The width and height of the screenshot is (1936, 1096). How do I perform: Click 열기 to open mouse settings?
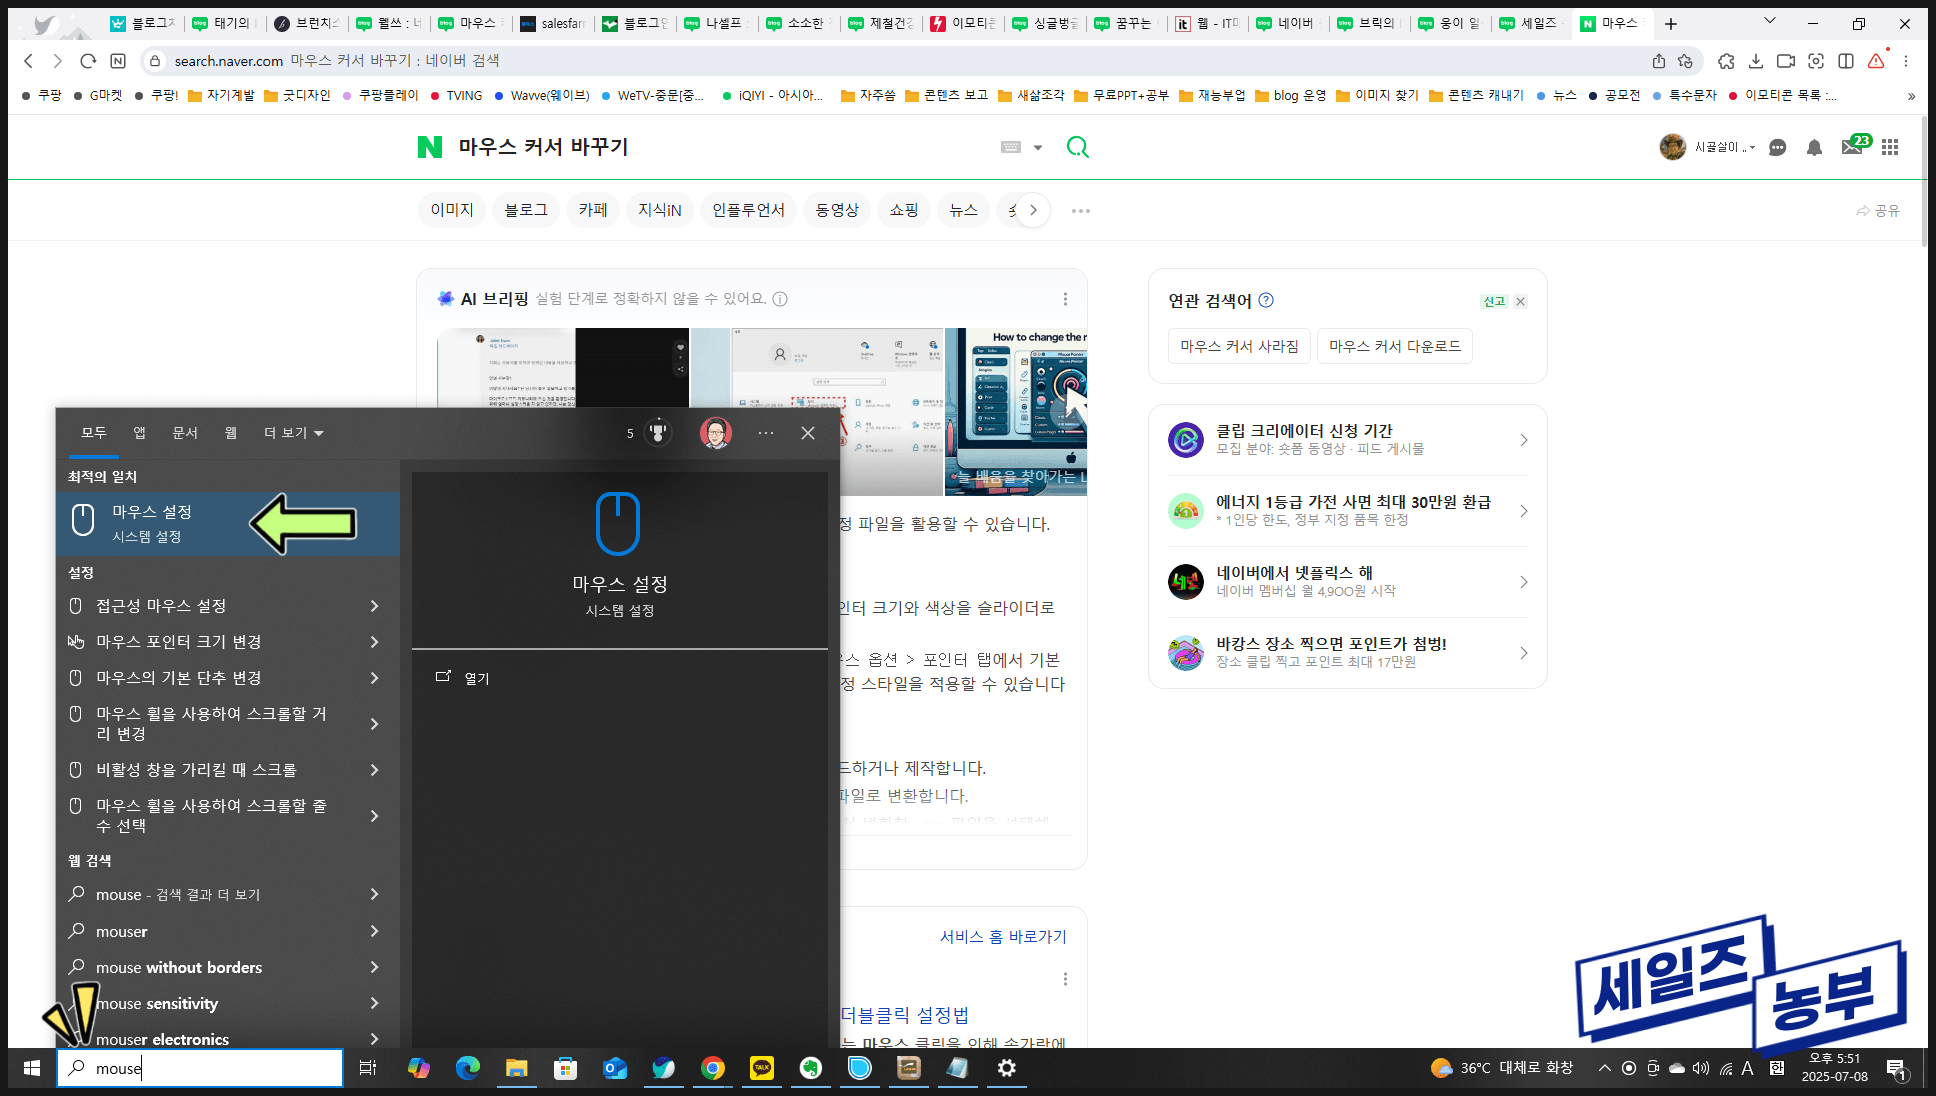476,678
